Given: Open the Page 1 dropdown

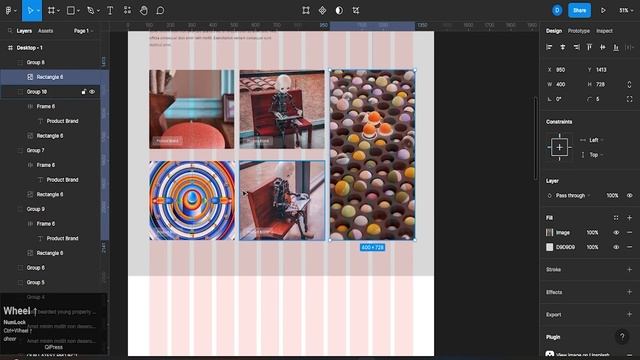Looking at the screenshot, I should [x=83, y=31].
